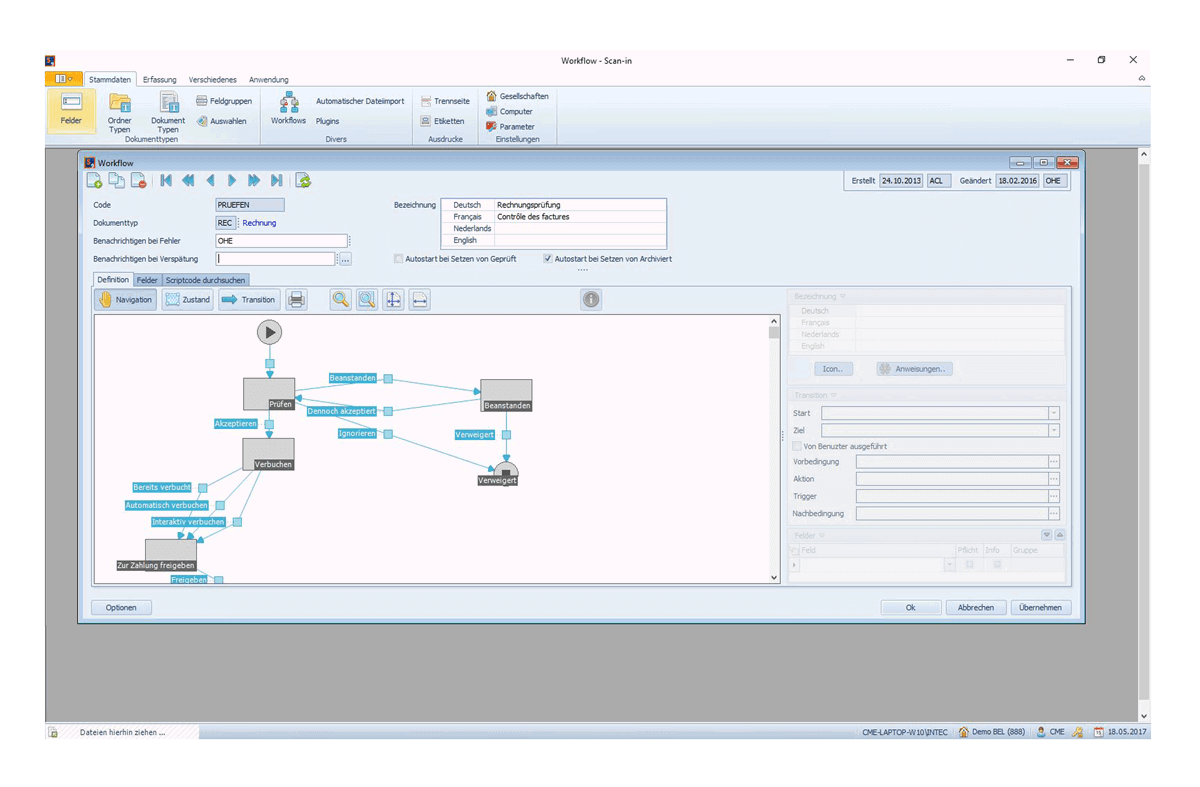
Task: Refresh the workflow record
Action: [303, 181]
